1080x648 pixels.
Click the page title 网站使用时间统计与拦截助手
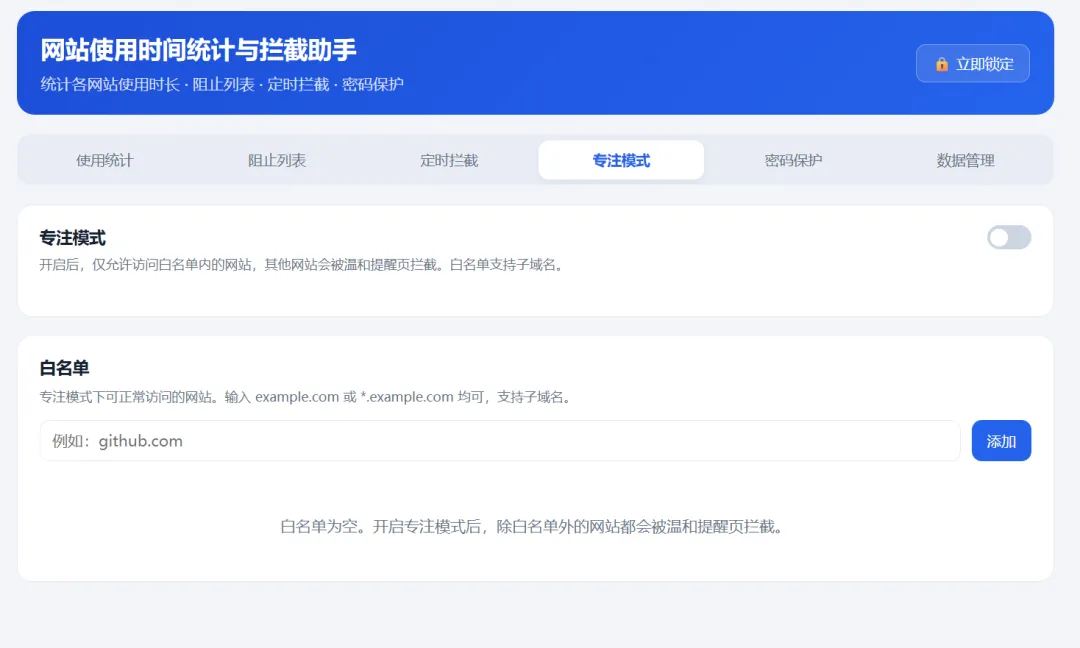[198, 50]
